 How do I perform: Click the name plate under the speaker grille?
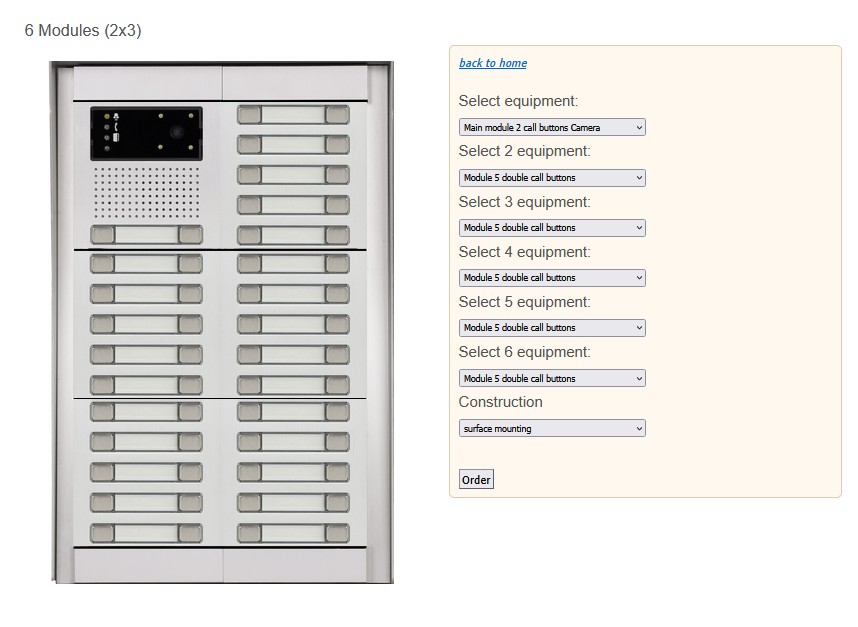(146, 235)
